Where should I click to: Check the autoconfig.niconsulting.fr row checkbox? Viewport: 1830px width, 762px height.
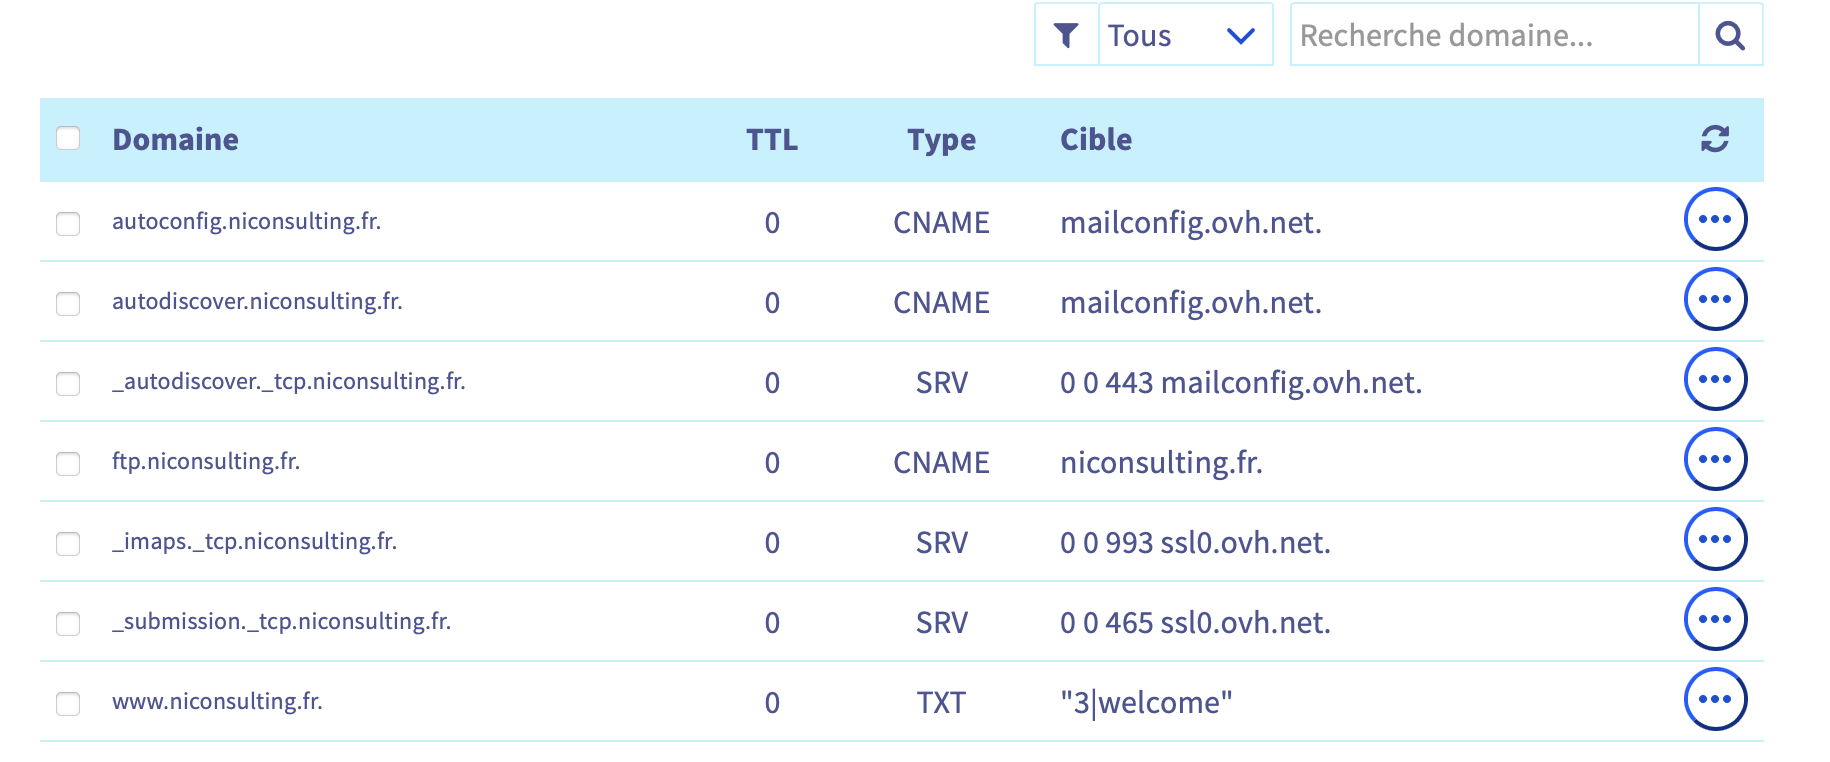coord(68,223)
